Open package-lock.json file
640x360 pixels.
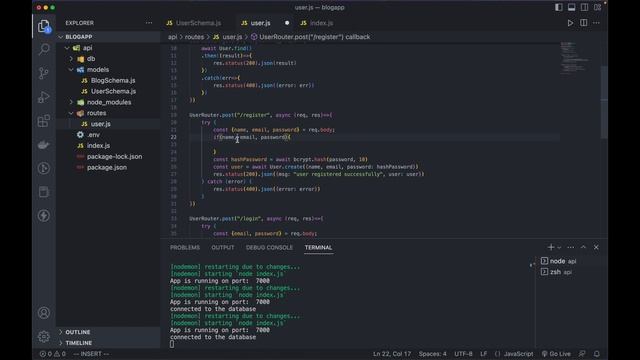coord(108,156)
